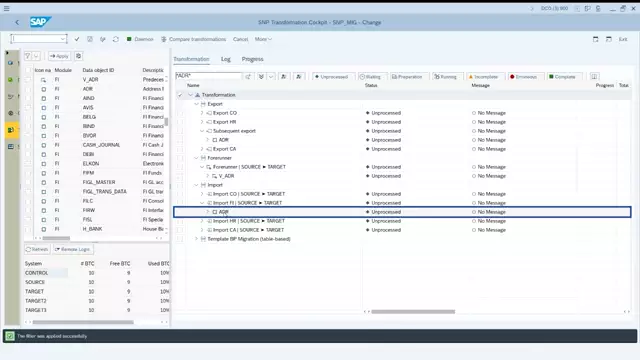Screen dimensions: 640x360
Task: Expand Import CO | SOURCE > TARGET node
Action: click(202, 194)
